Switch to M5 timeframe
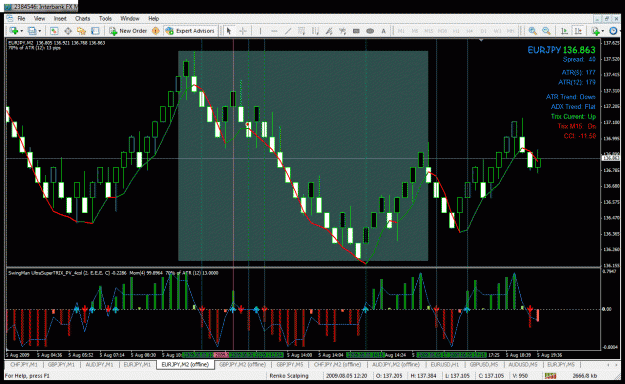 (415, 31)
